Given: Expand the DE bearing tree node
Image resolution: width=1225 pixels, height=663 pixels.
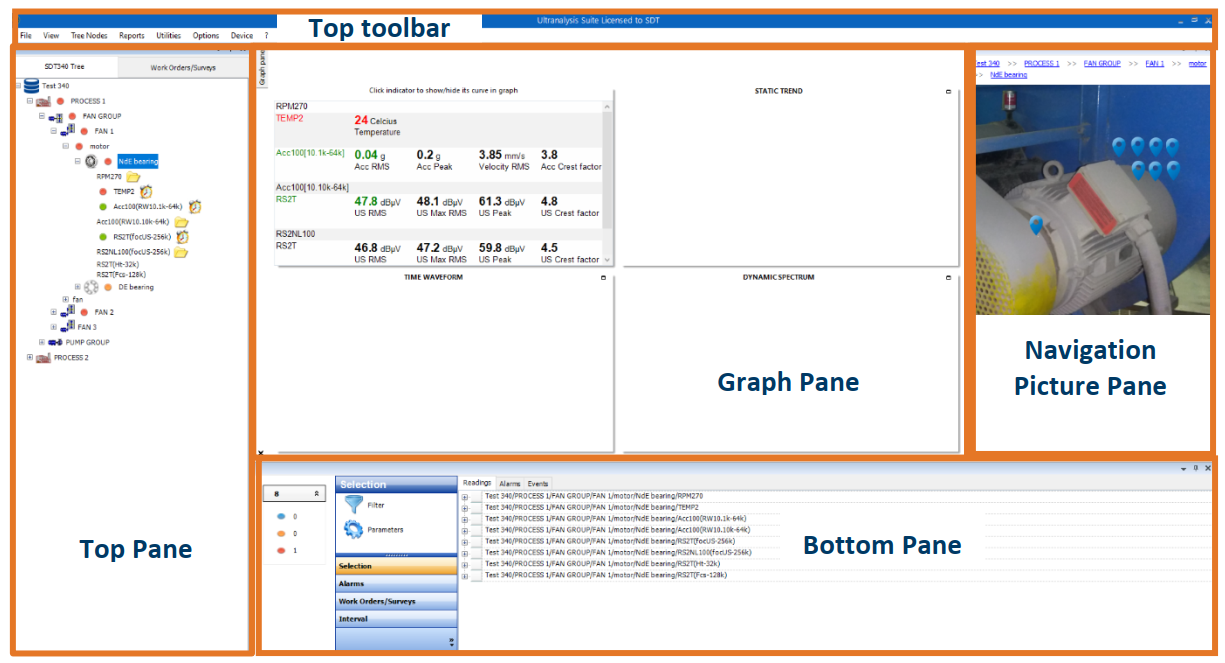Looking at the screenshot, I should click(x=77, y=287).
